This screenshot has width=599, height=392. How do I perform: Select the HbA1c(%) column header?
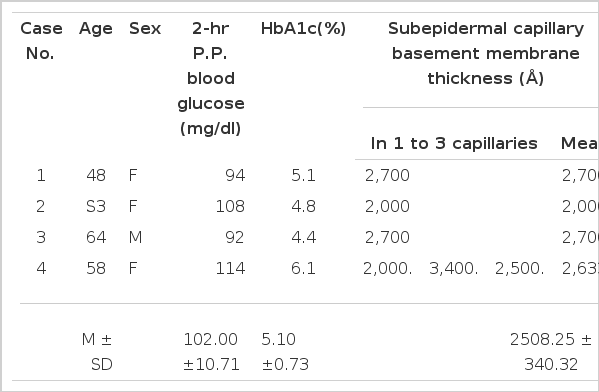pos(303,29)
